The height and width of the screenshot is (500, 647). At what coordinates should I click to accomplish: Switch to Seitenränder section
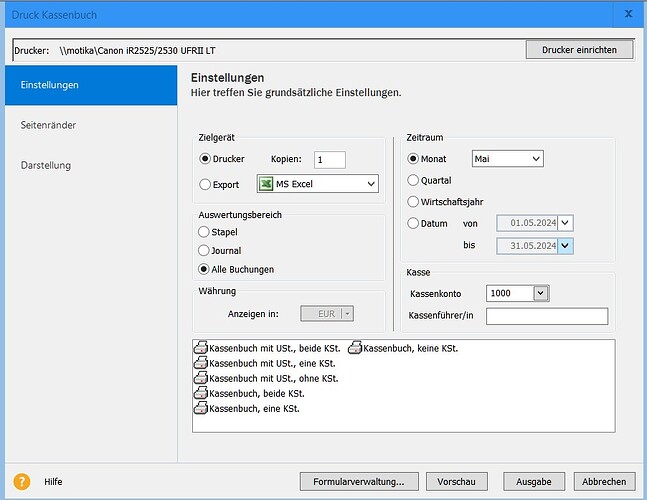click(x=48, y=125)
